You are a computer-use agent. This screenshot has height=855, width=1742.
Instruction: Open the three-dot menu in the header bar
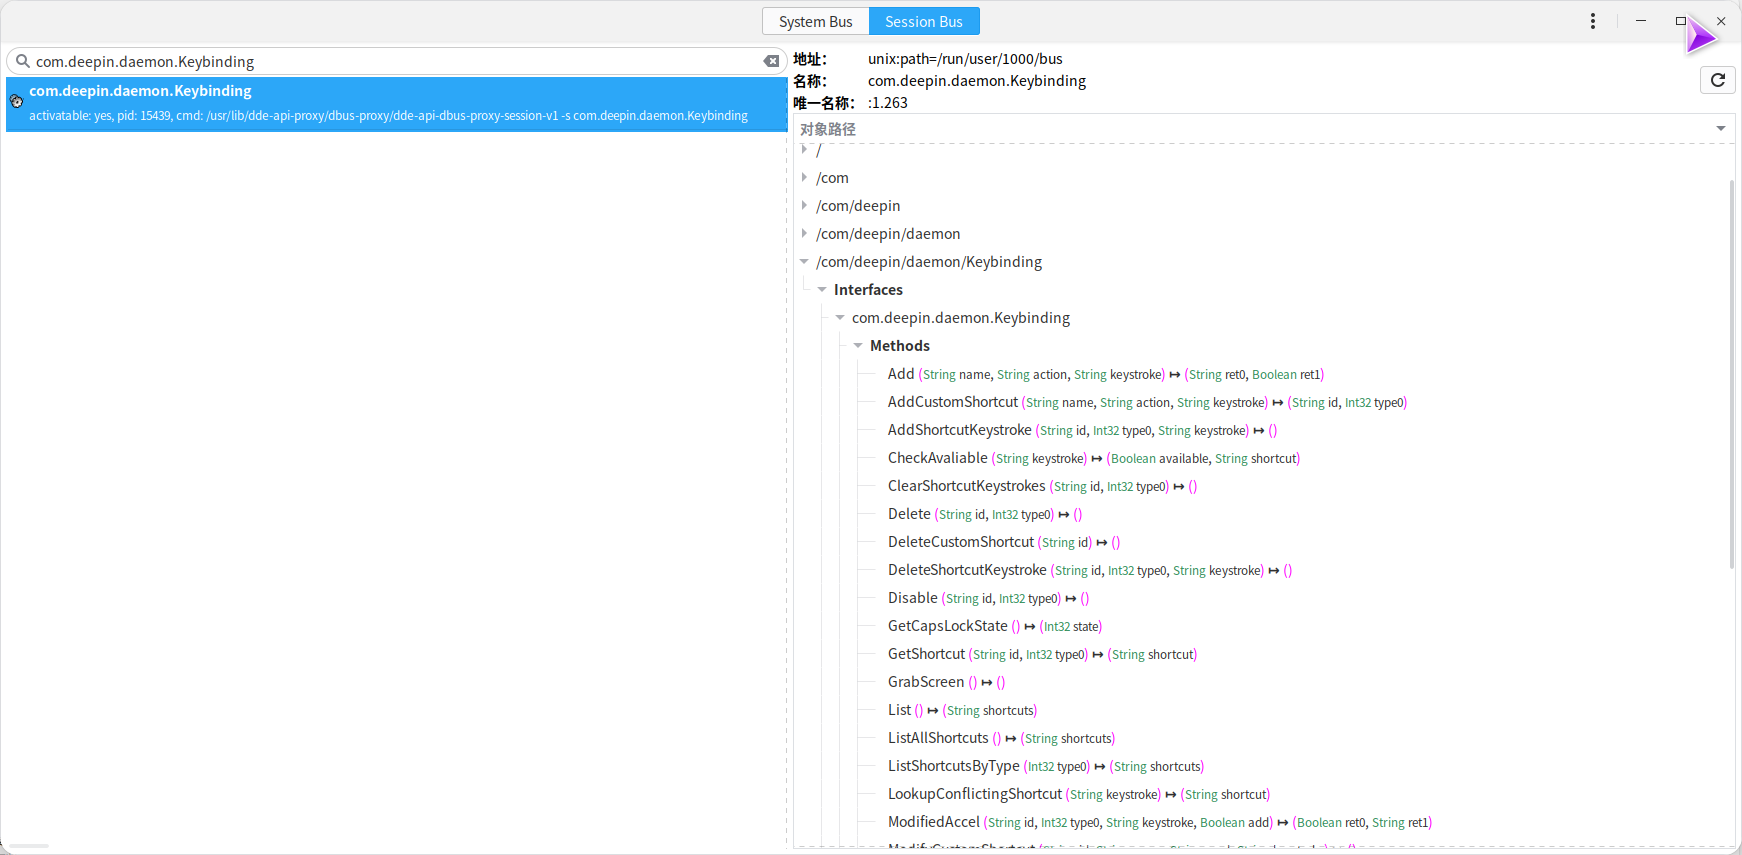[x=1592, y=21]
